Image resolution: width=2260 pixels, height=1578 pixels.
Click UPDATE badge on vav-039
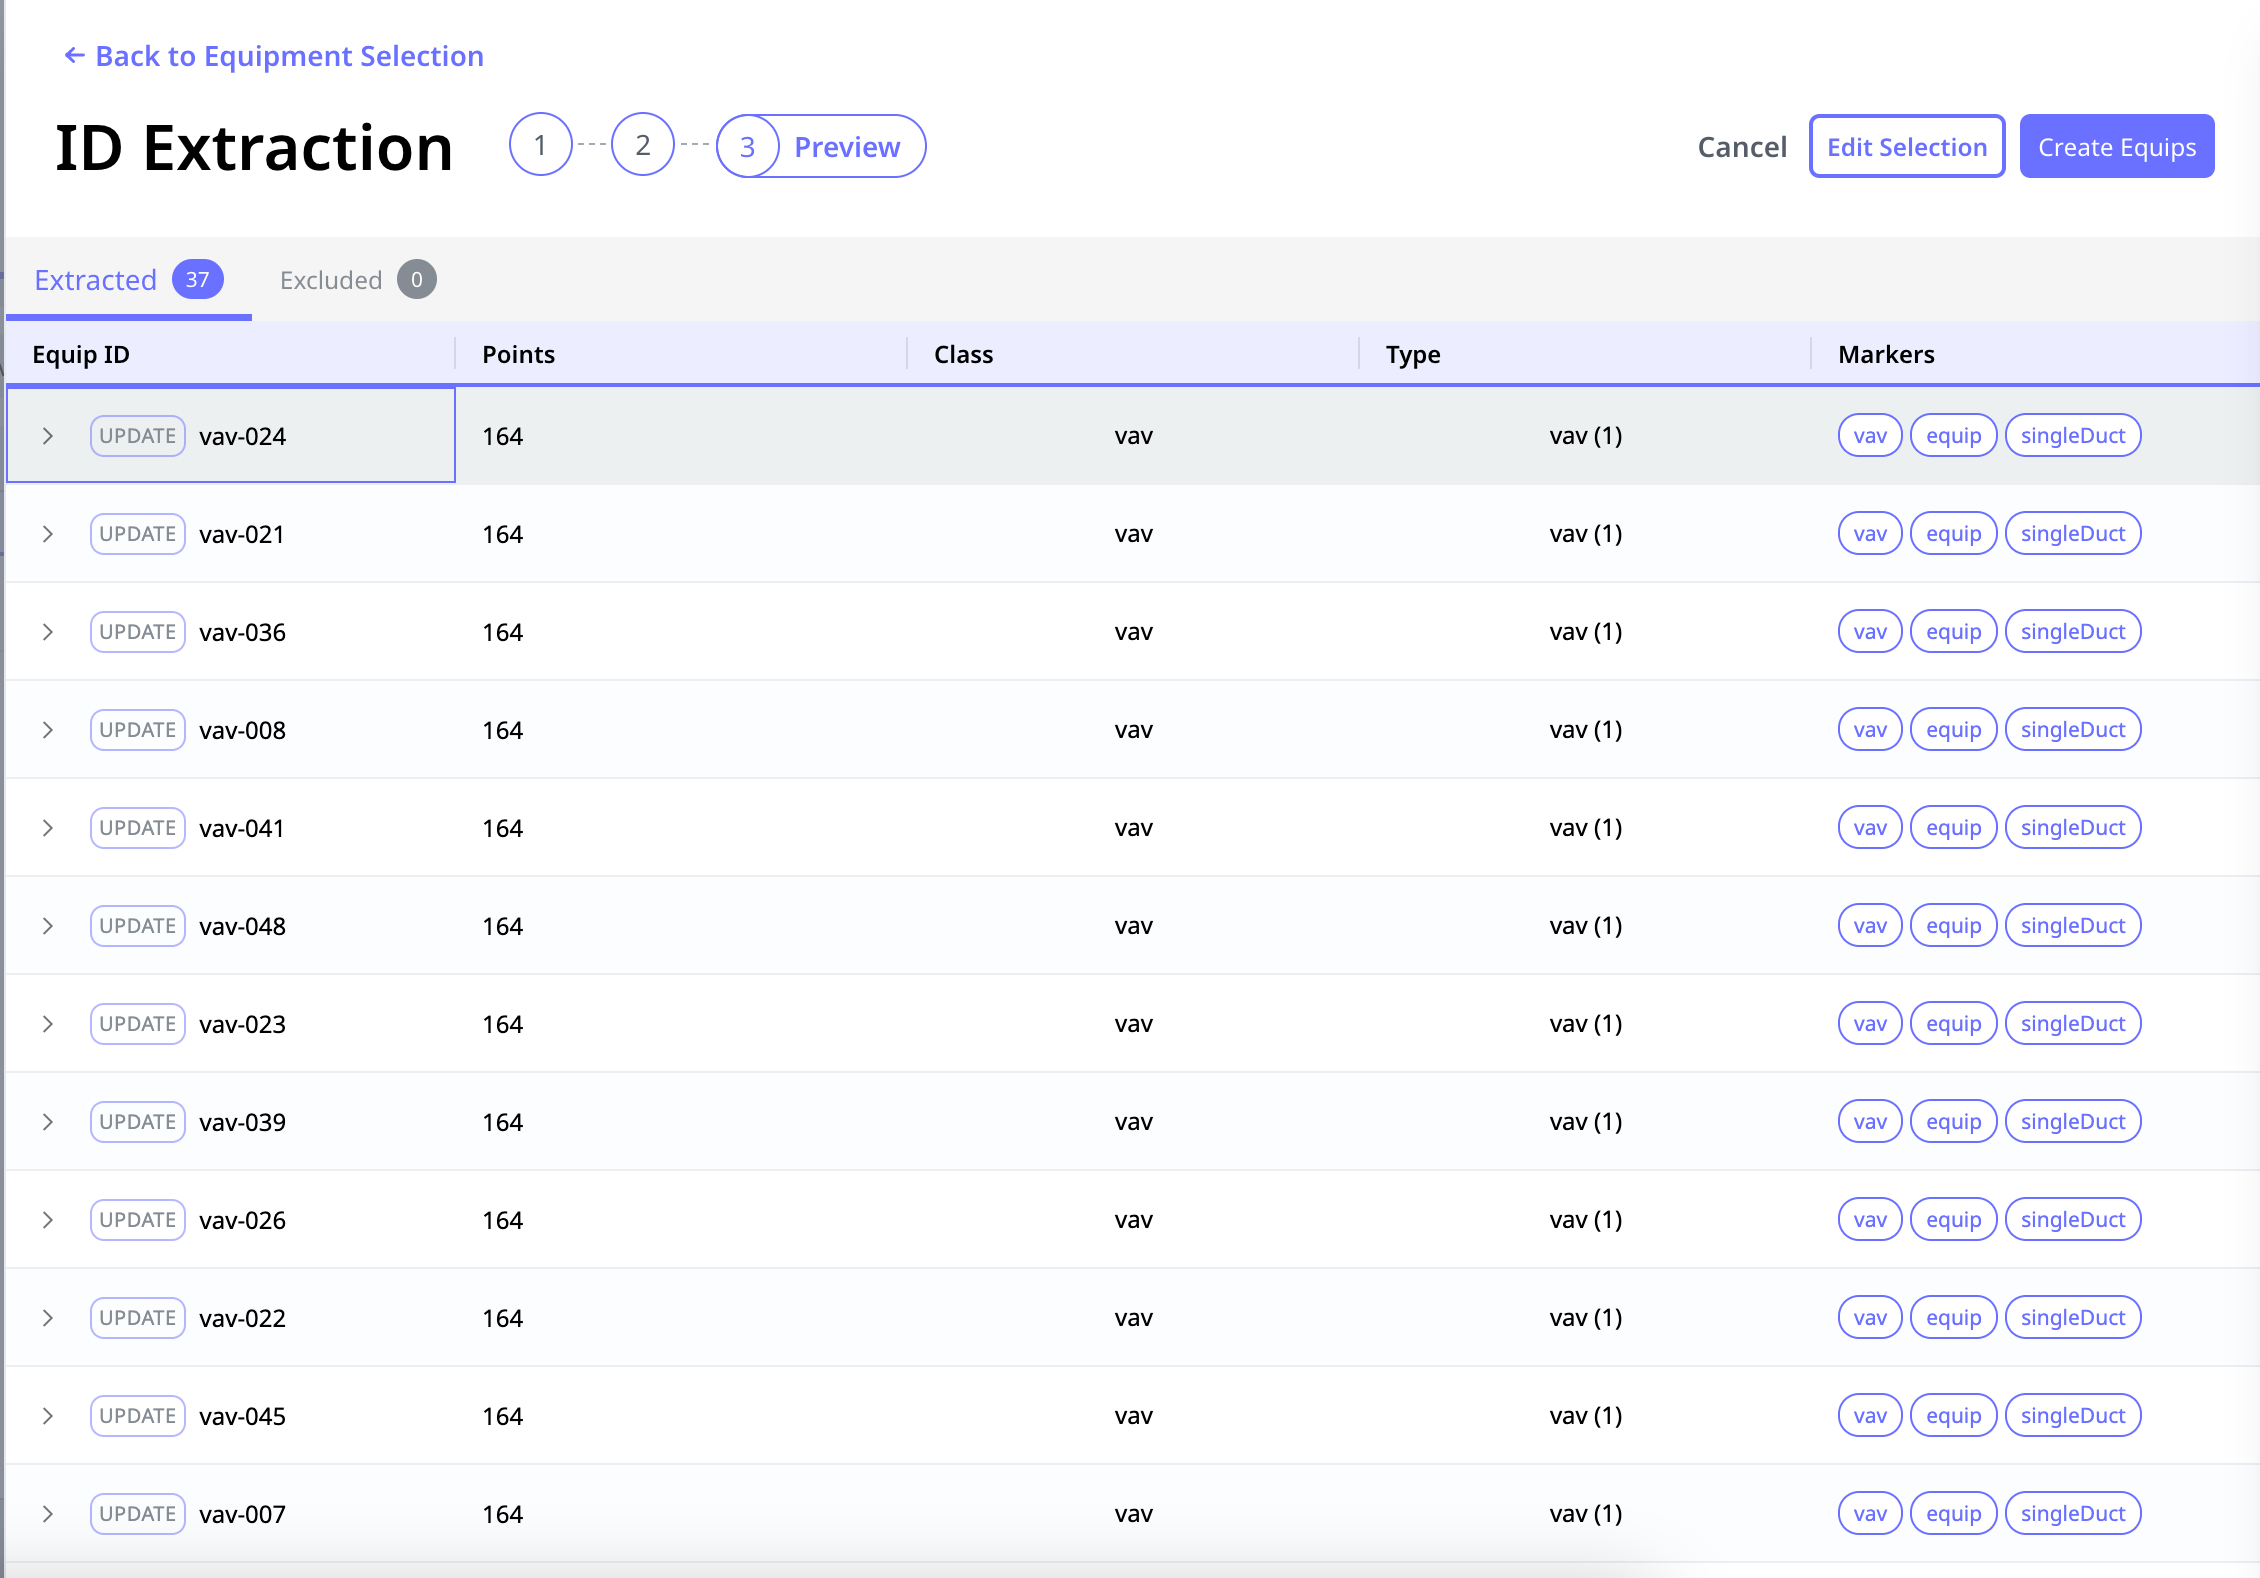tap(138, 1122)
